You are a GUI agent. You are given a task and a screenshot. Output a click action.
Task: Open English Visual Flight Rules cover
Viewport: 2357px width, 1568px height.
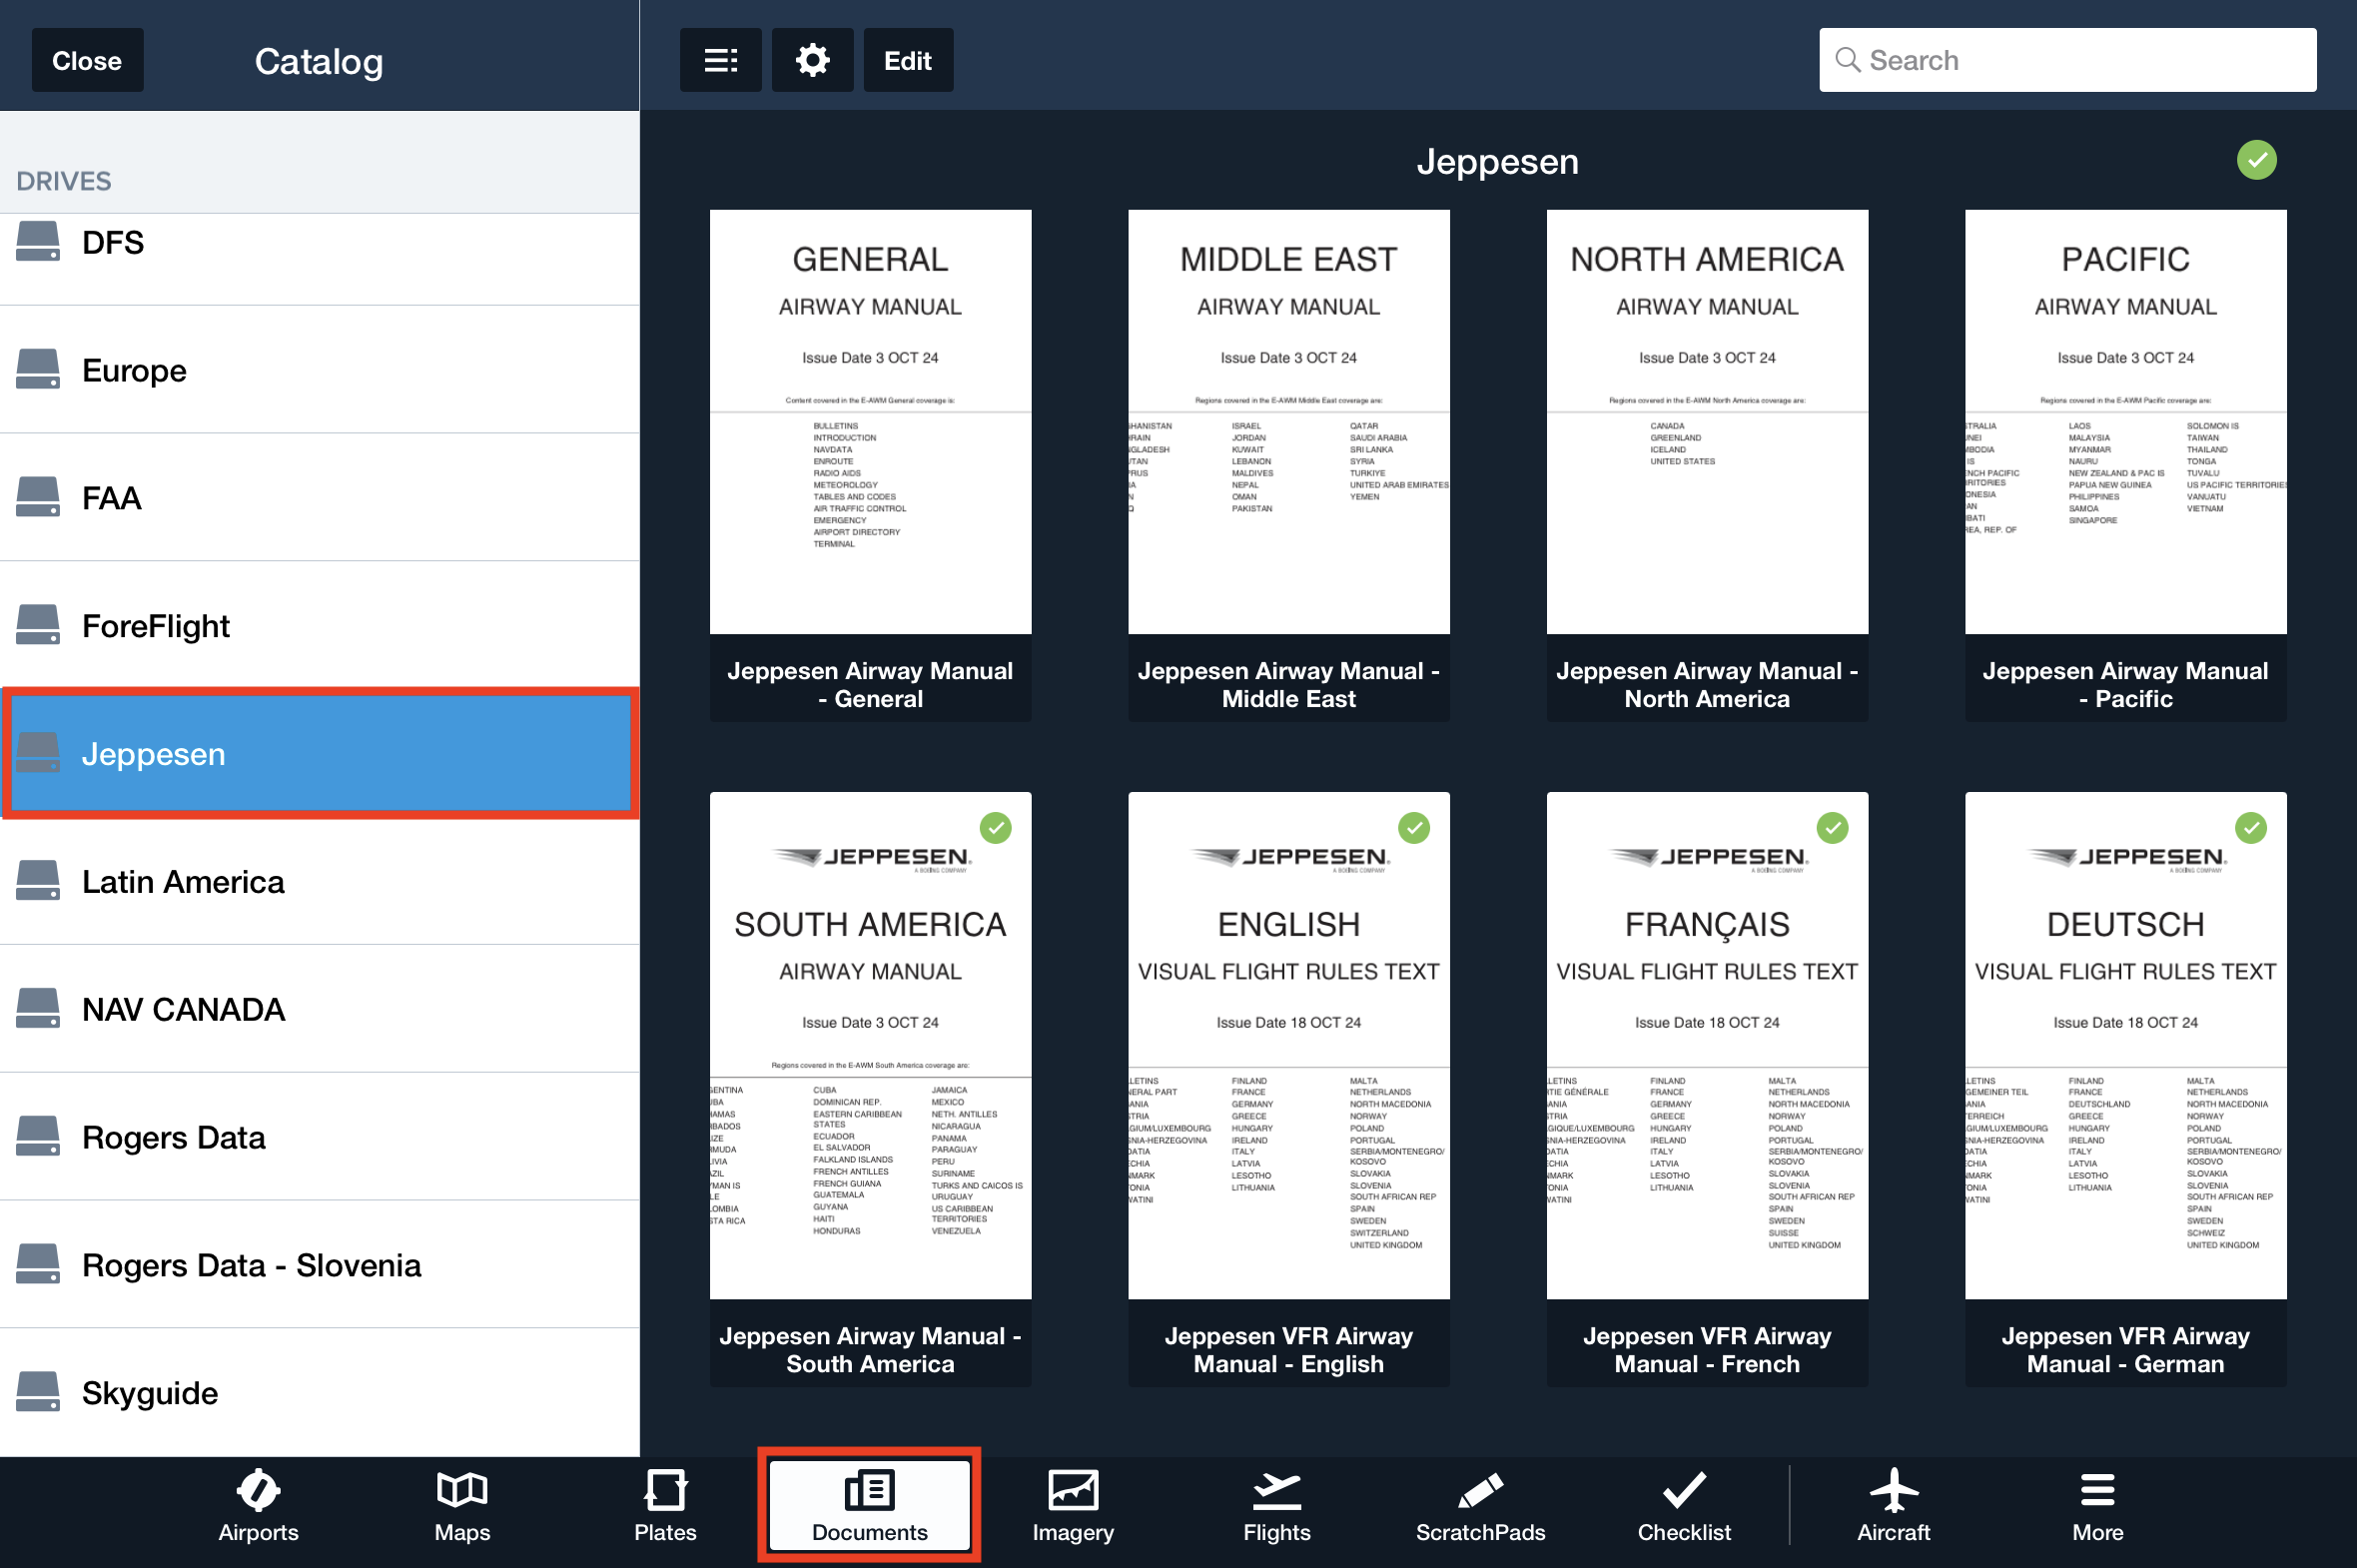[1288, 1046]
